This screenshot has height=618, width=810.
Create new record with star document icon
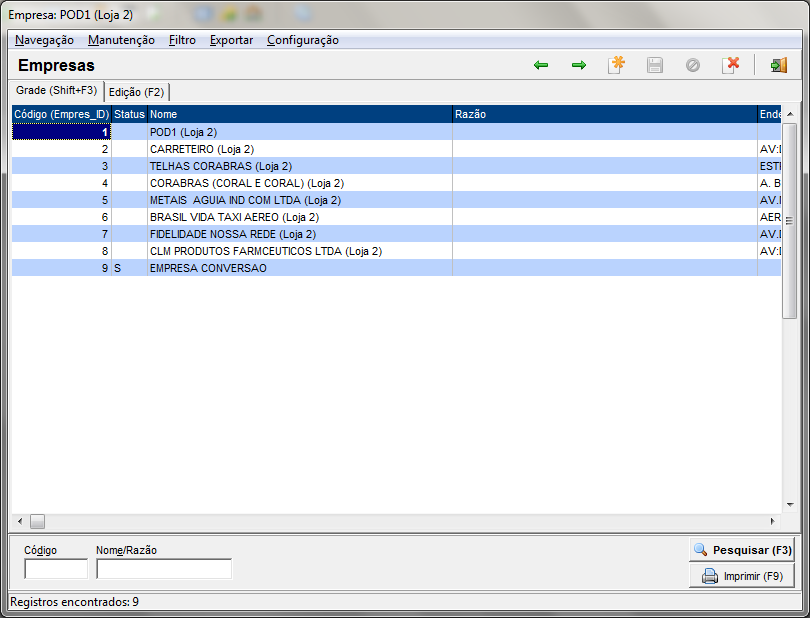point(616,65)
